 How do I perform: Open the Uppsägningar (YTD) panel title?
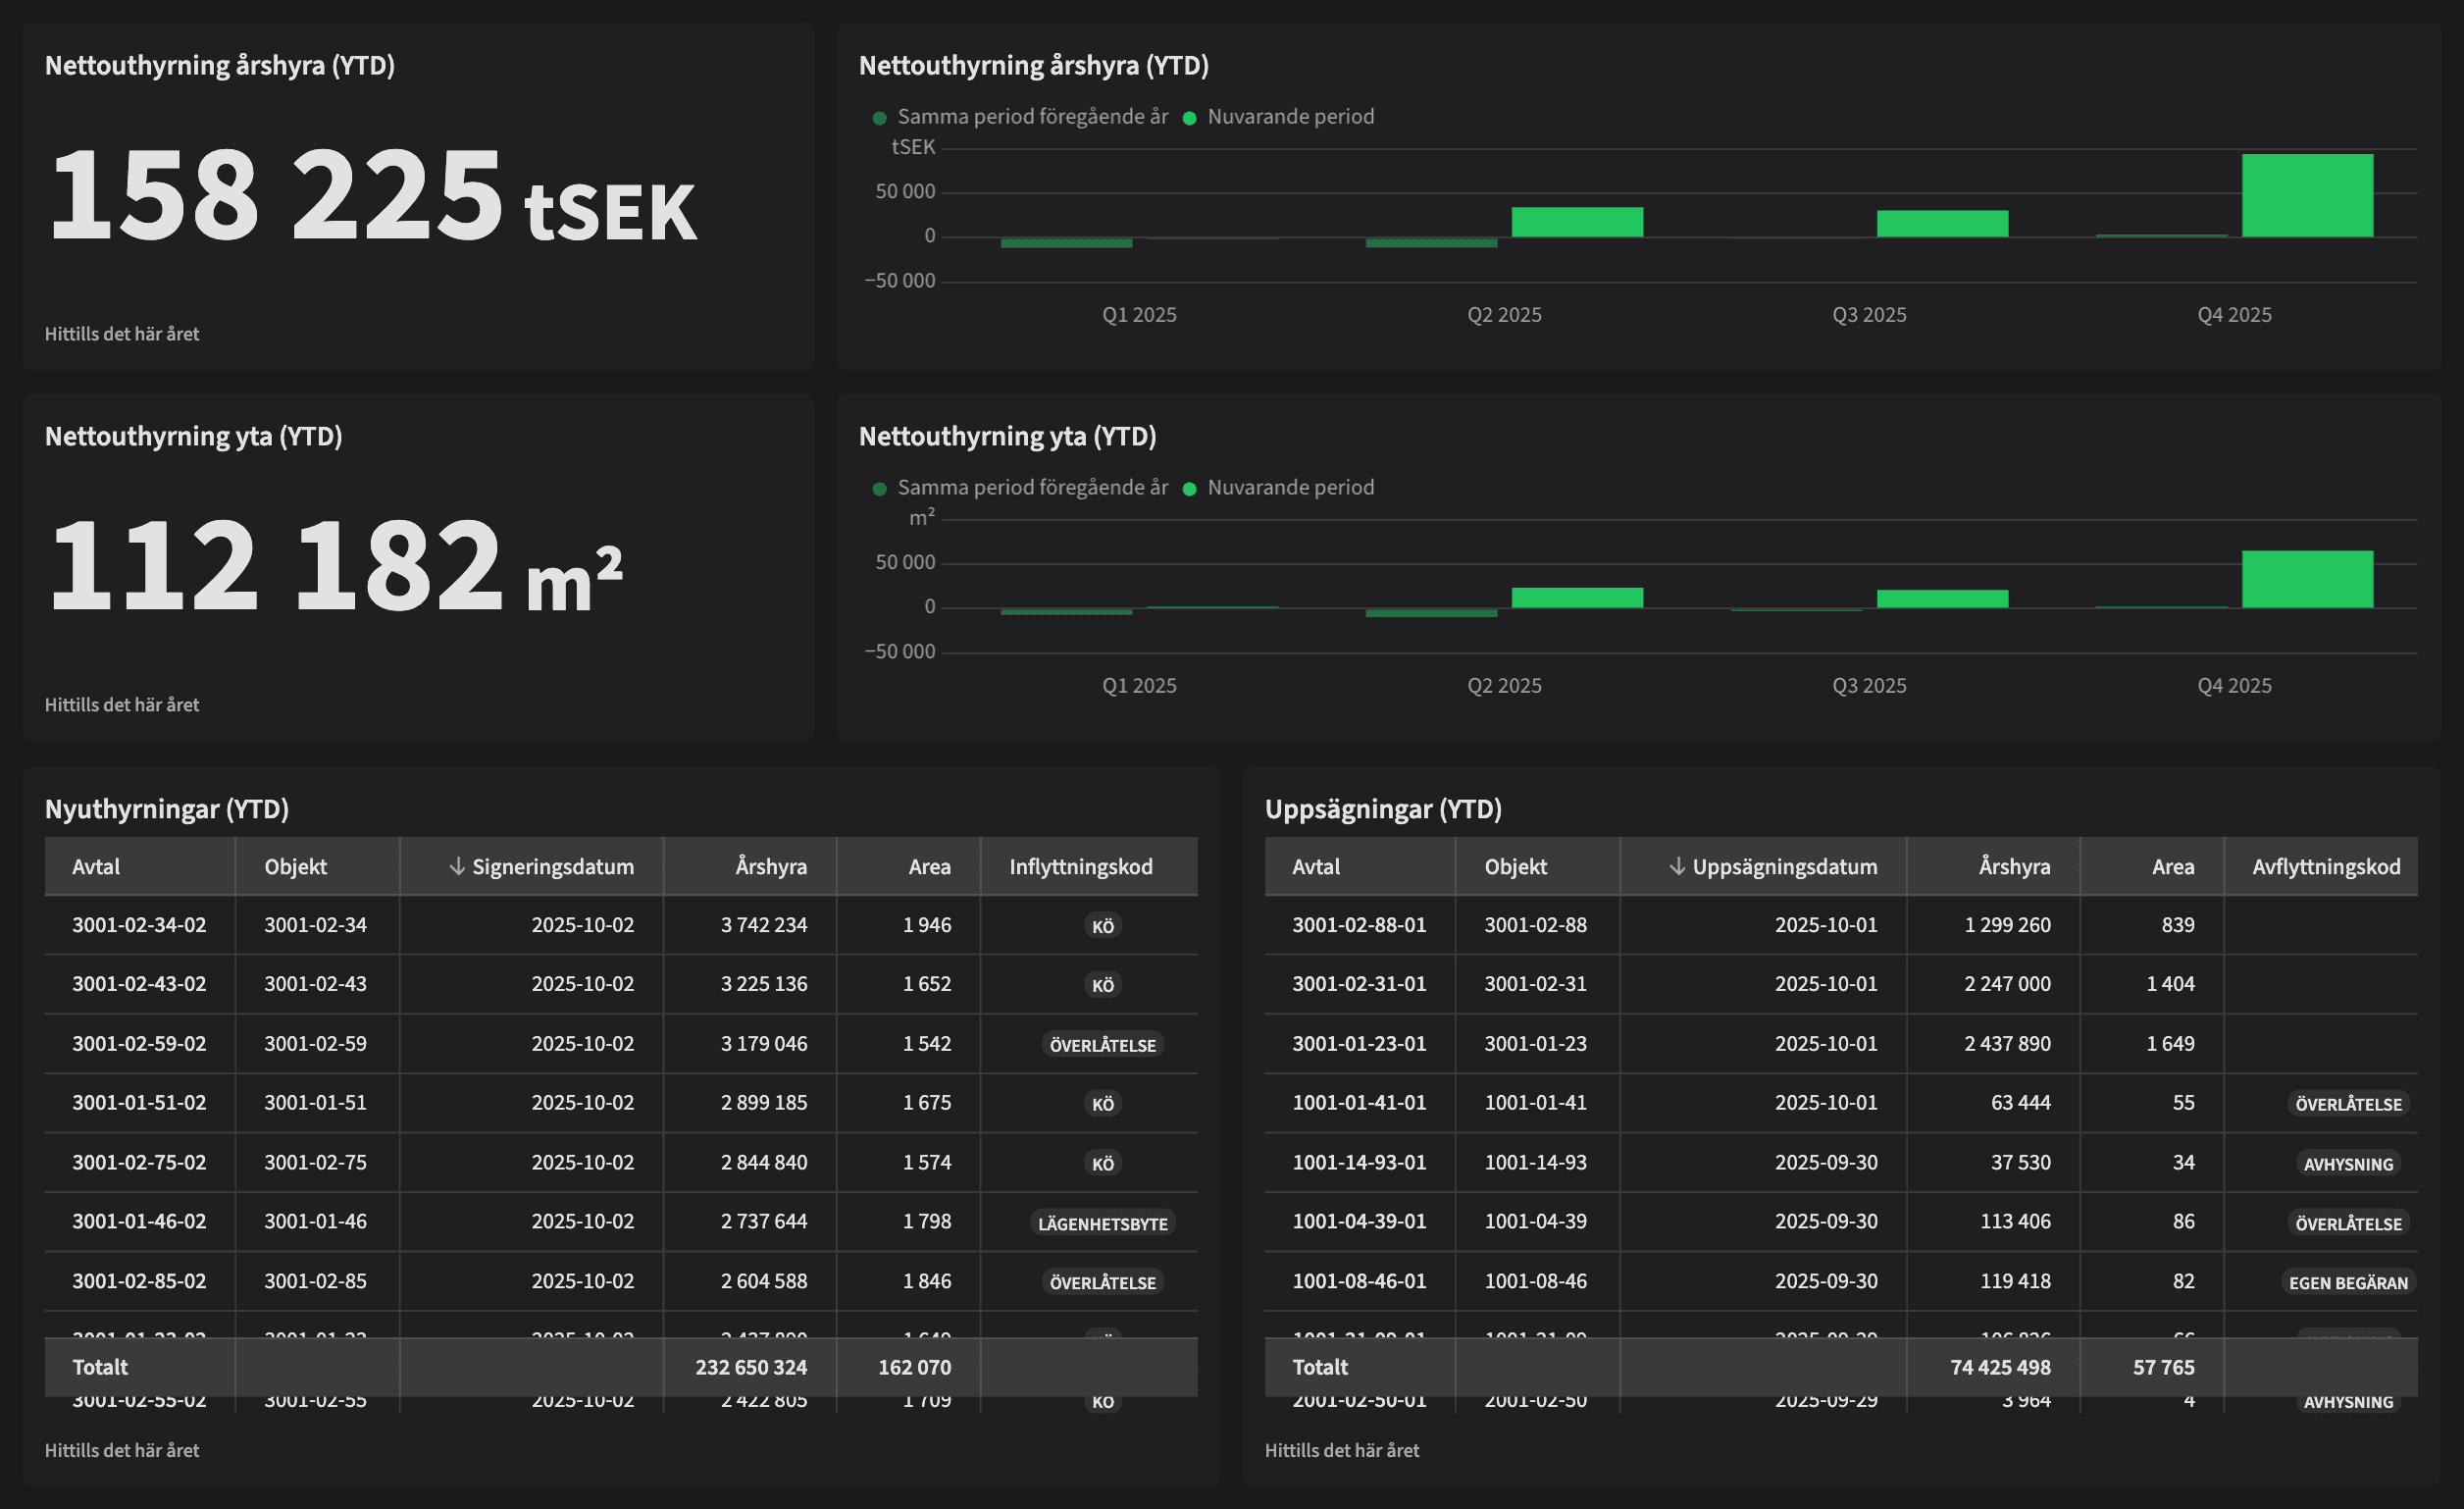(1384, 809)
